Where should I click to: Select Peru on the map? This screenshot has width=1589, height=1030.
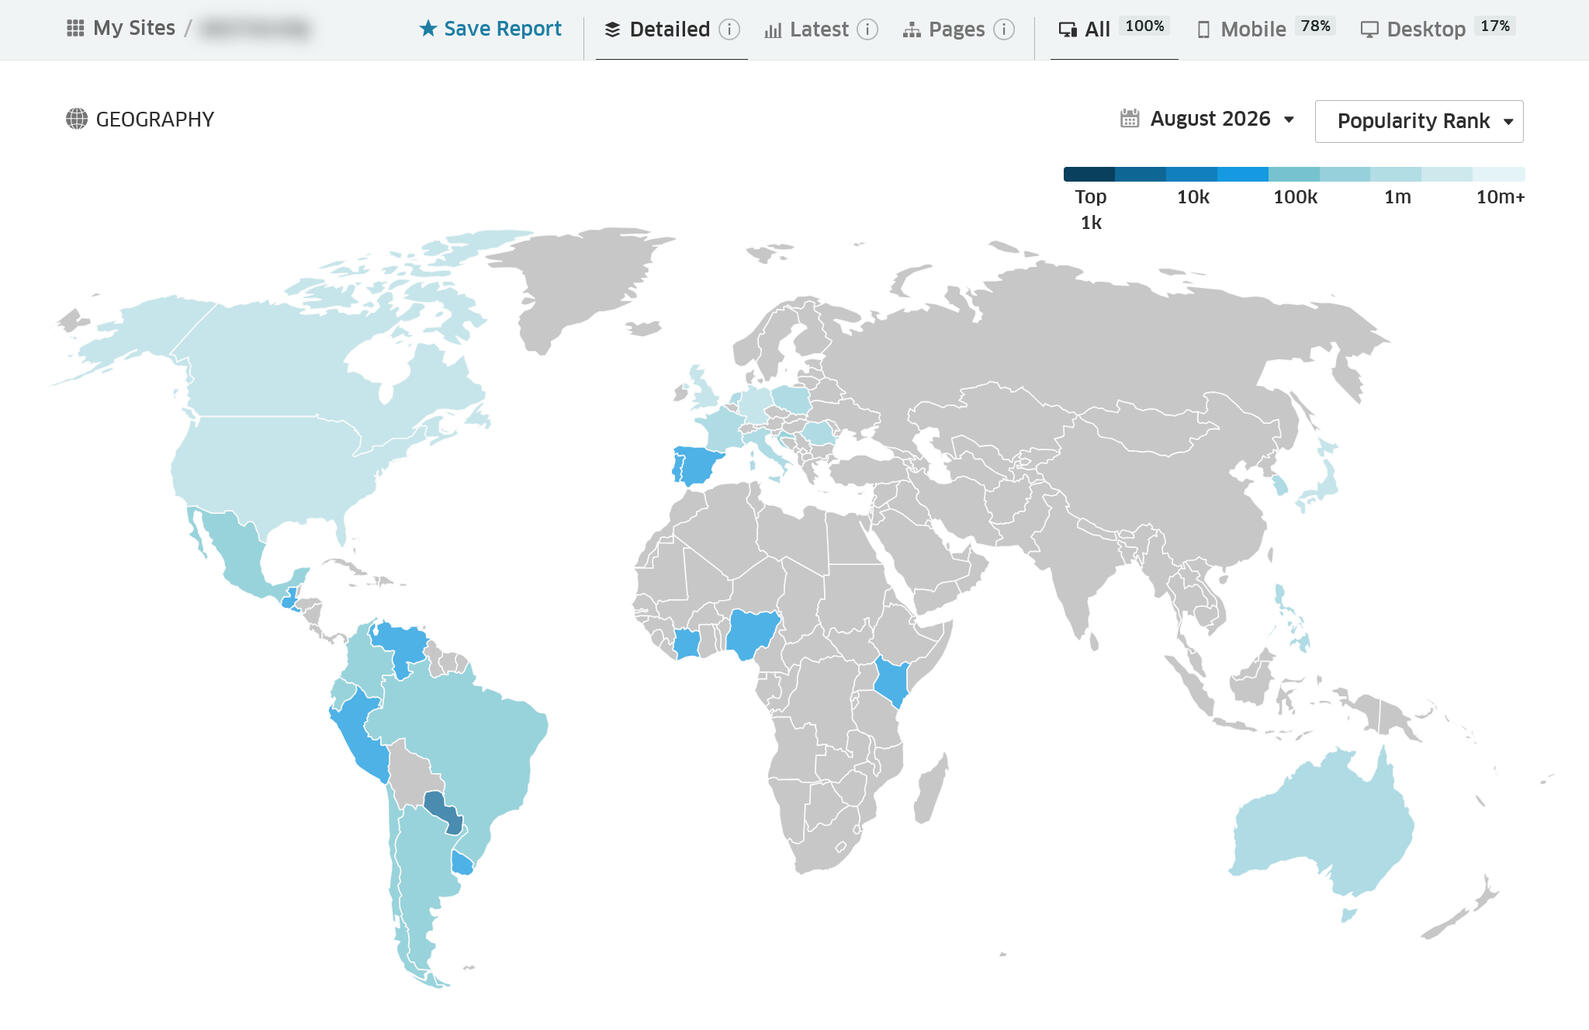click(x=360, y=735)
